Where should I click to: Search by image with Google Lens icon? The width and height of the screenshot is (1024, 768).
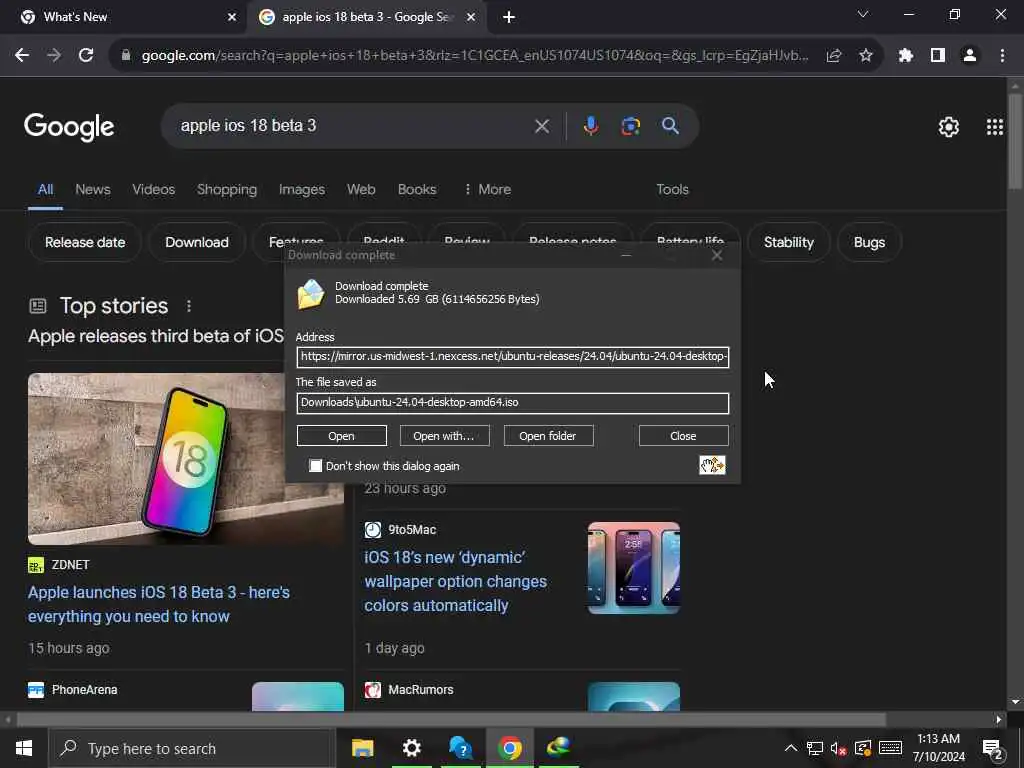[x=630, y=126]
